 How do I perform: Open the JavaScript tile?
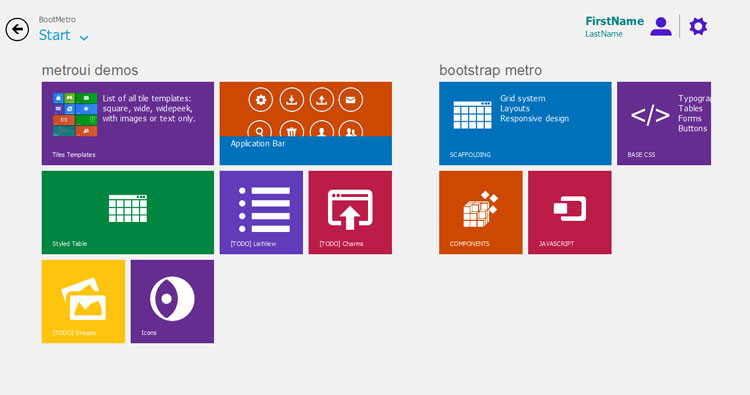click(x=570, y=212)
